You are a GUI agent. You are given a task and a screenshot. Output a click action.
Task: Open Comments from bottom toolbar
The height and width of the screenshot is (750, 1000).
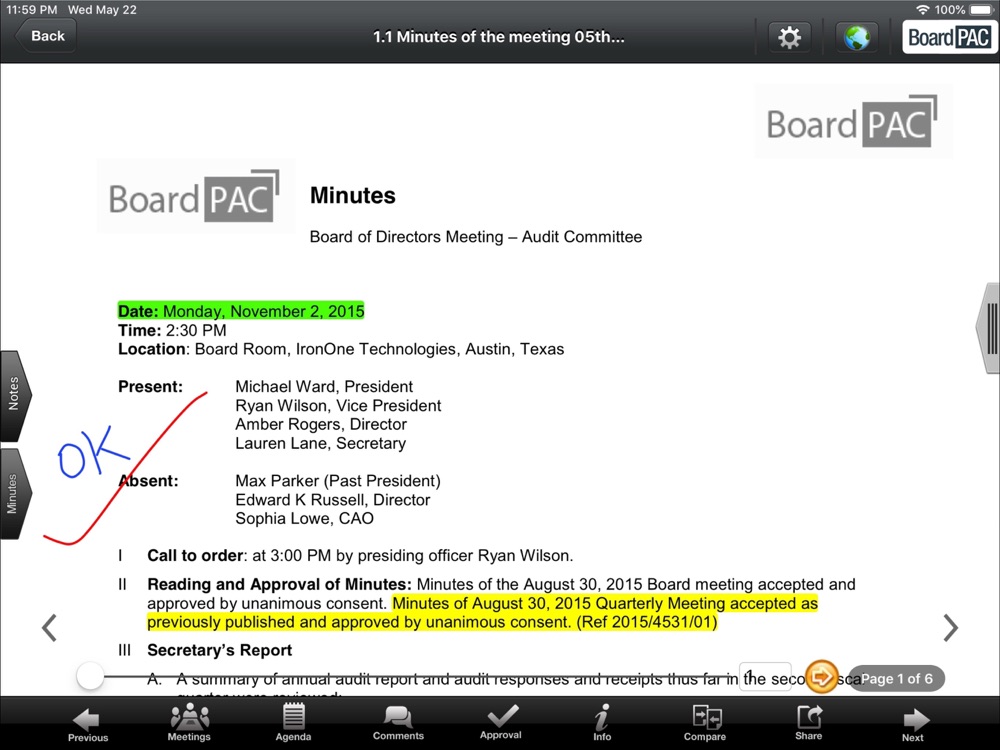click(x=398, y=723)
